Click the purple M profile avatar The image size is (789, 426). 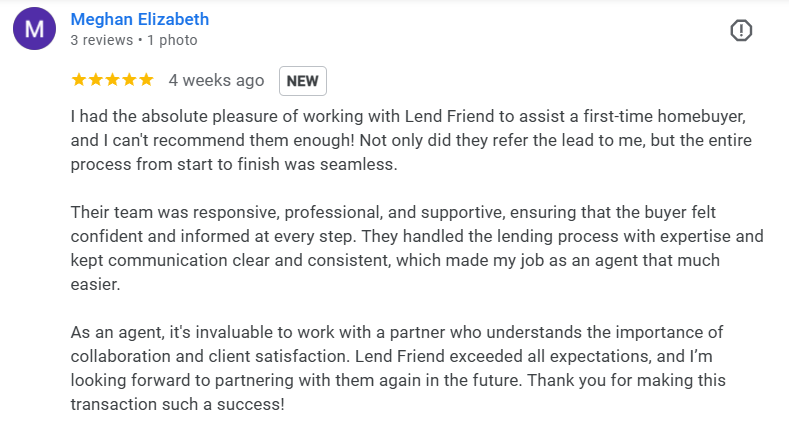point(34,29)
